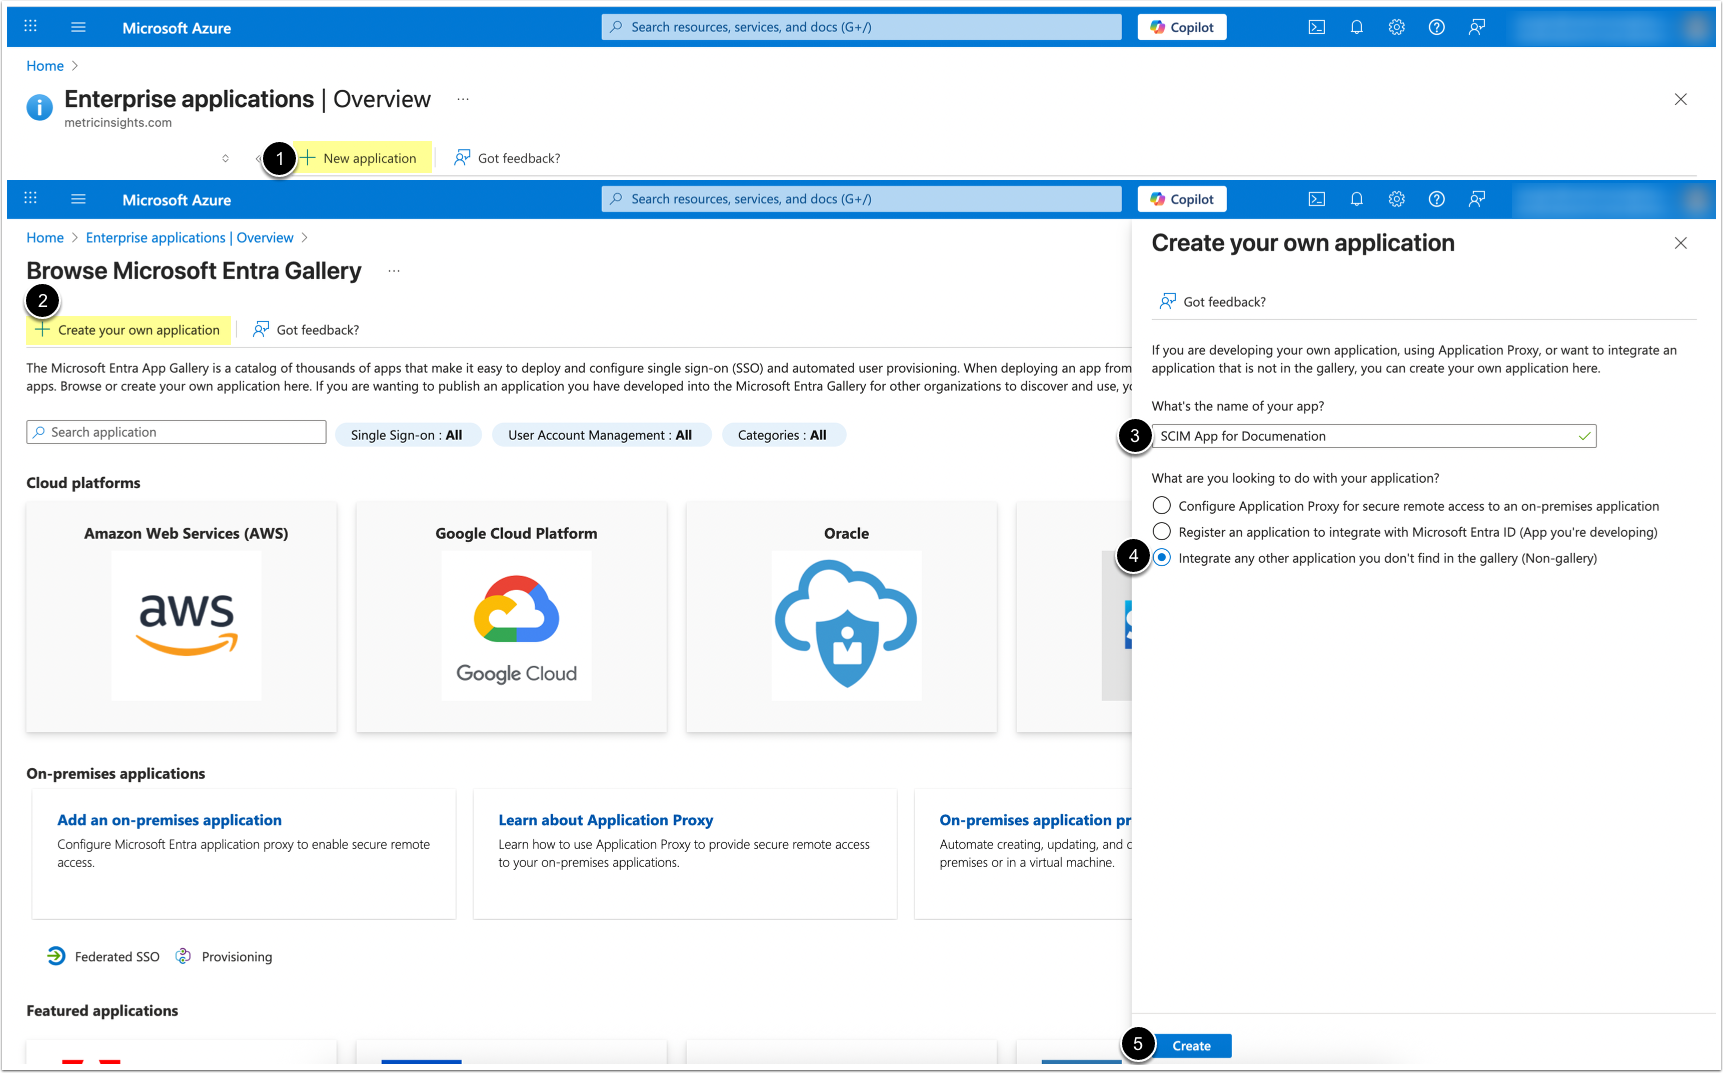The height and width of the screenshot is (1073, 1723).
Task: Open Single Sign-on filter dropdown
Action: 406,435
